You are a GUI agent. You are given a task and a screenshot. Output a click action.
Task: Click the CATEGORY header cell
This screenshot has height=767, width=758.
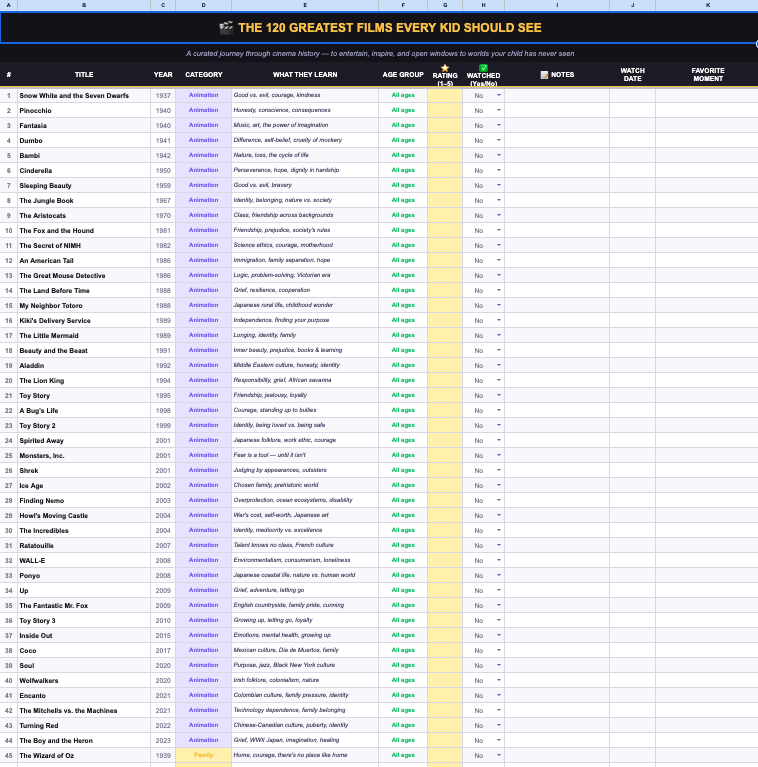203,74
